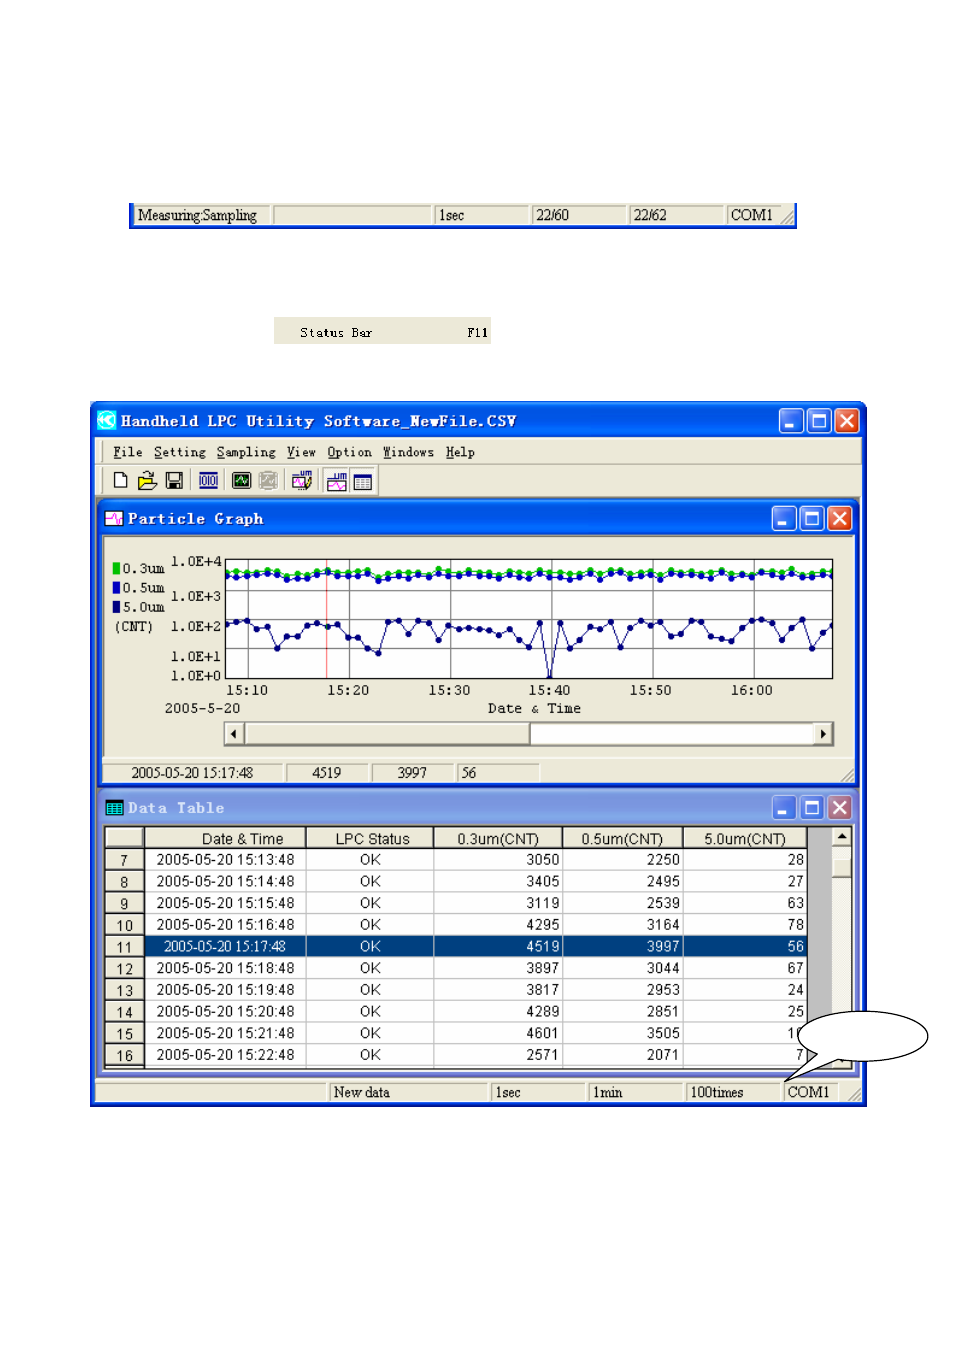
Task: Click the blue 0.5um legend swatch
Action: pos(117,587)
